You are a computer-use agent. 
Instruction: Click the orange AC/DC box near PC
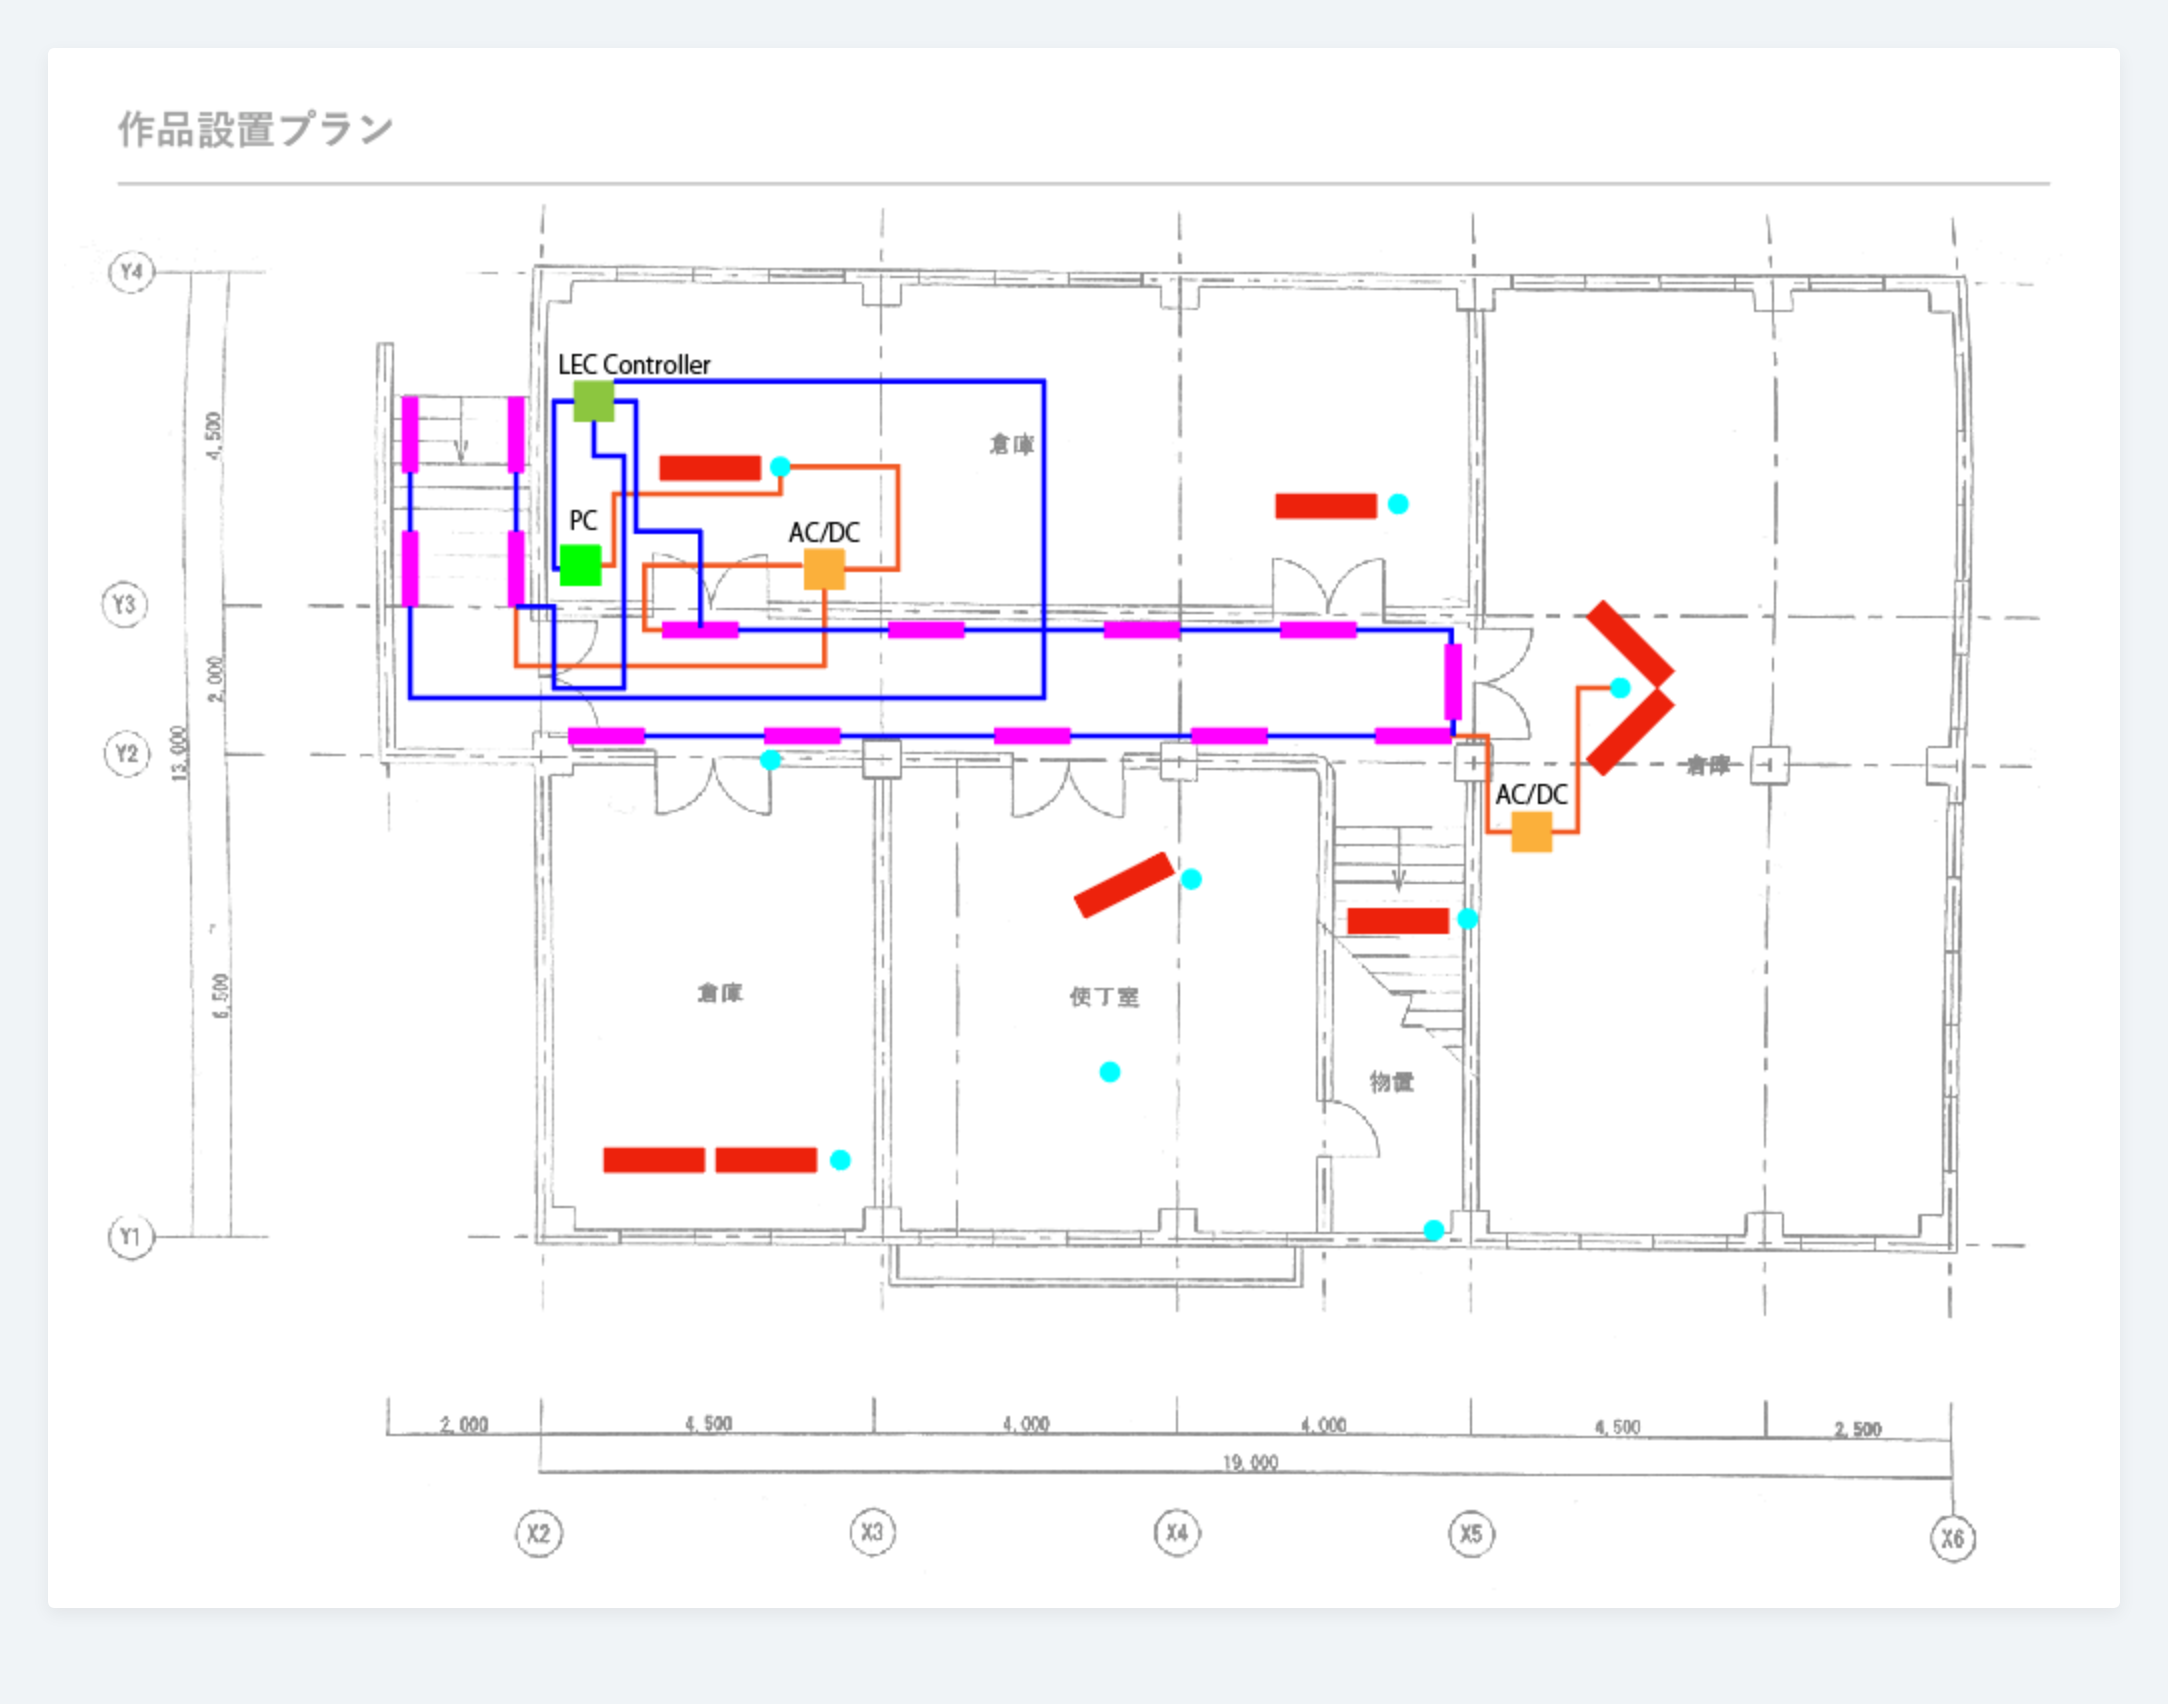point(824,569)
